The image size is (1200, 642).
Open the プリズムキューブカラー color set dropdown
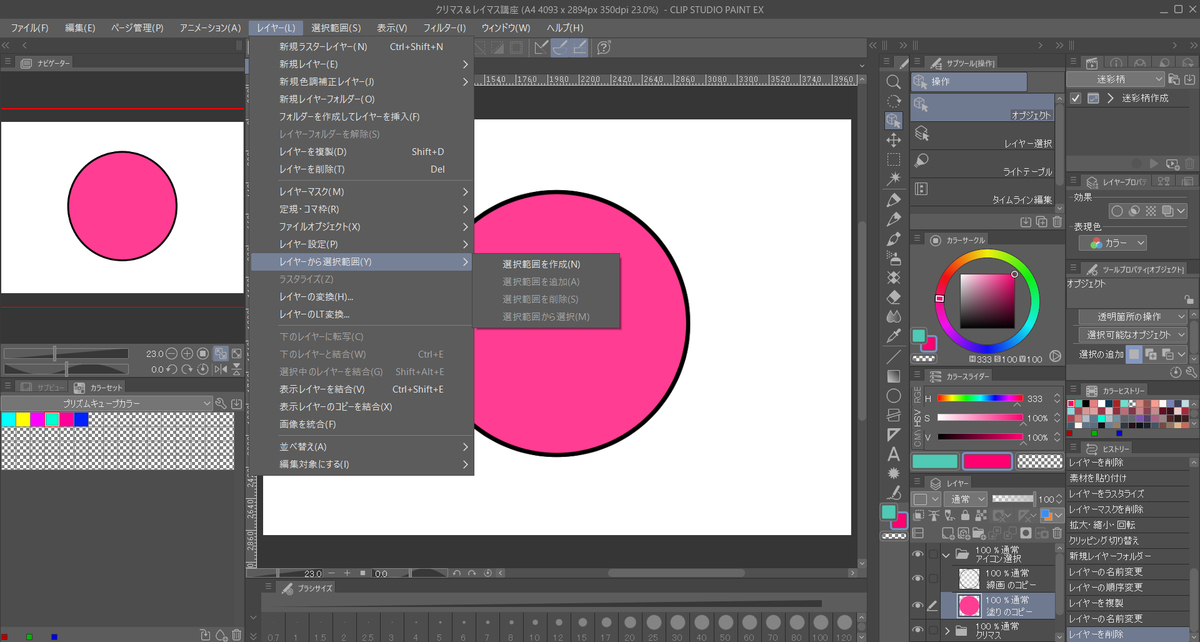[106, 403]
